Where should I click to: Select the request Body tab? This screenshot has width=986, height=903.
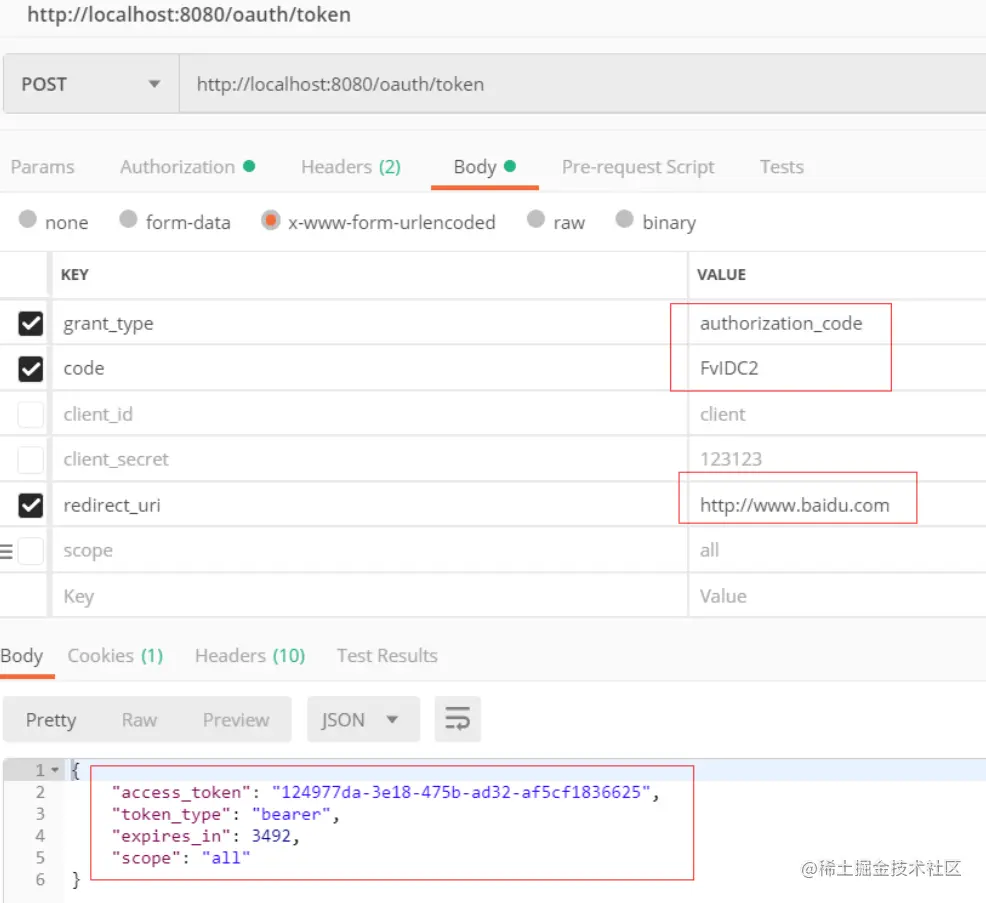click(484, 167)
